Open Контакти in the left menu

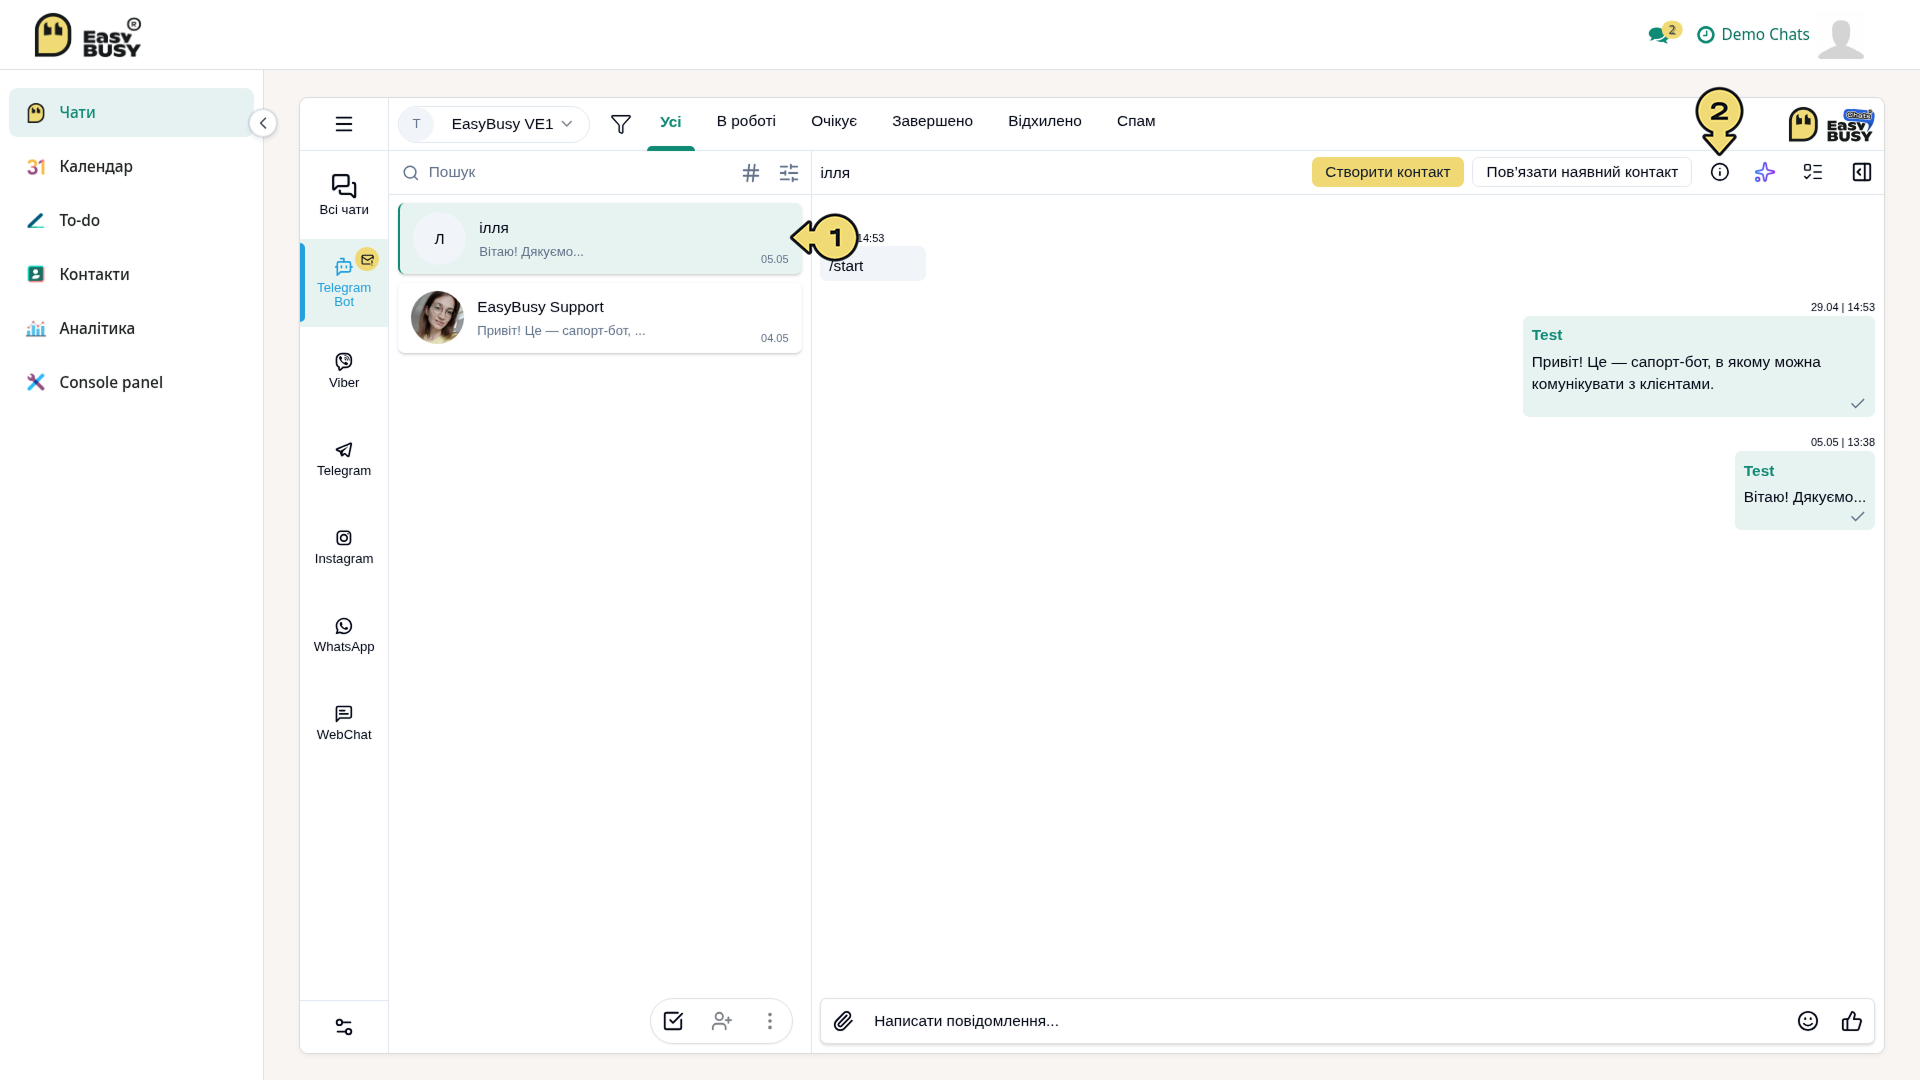tap(131, 274)
